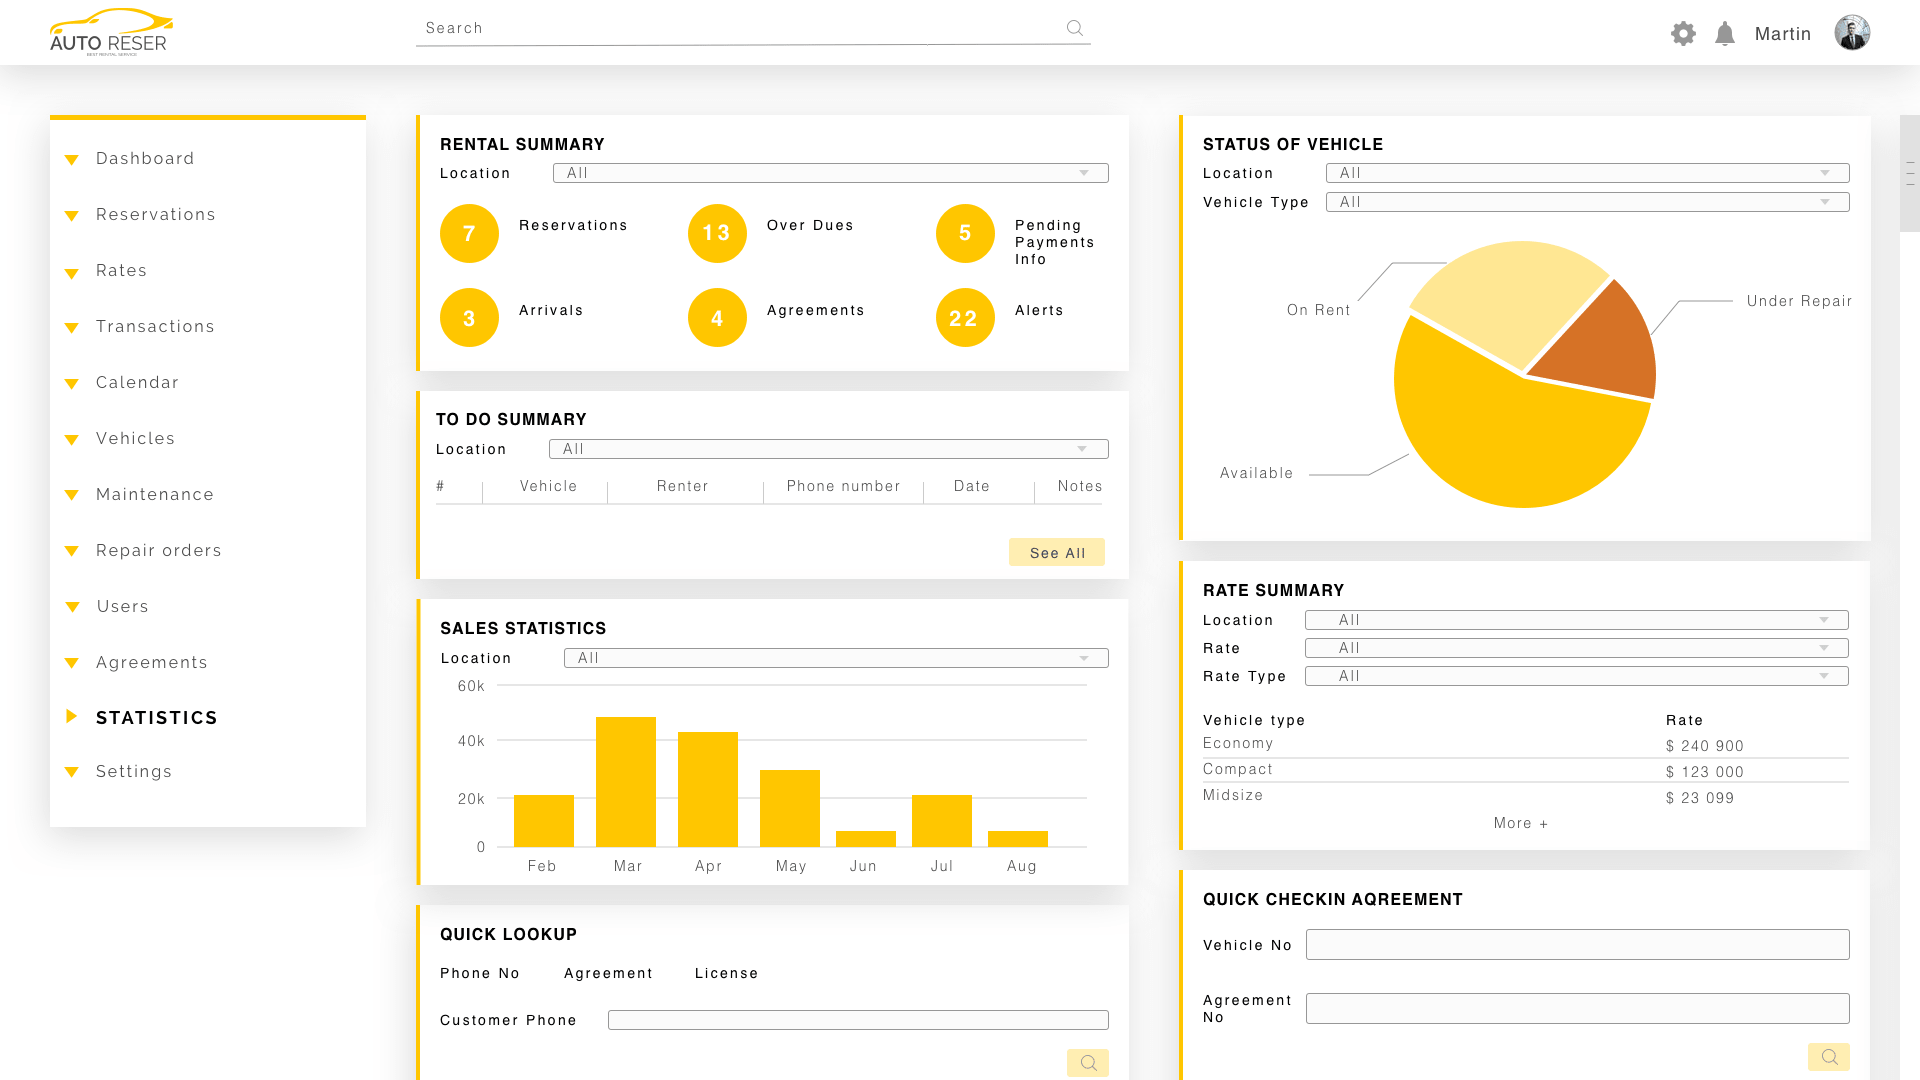
Task: Open the settings gear icon
Action: pos(1683,33)
